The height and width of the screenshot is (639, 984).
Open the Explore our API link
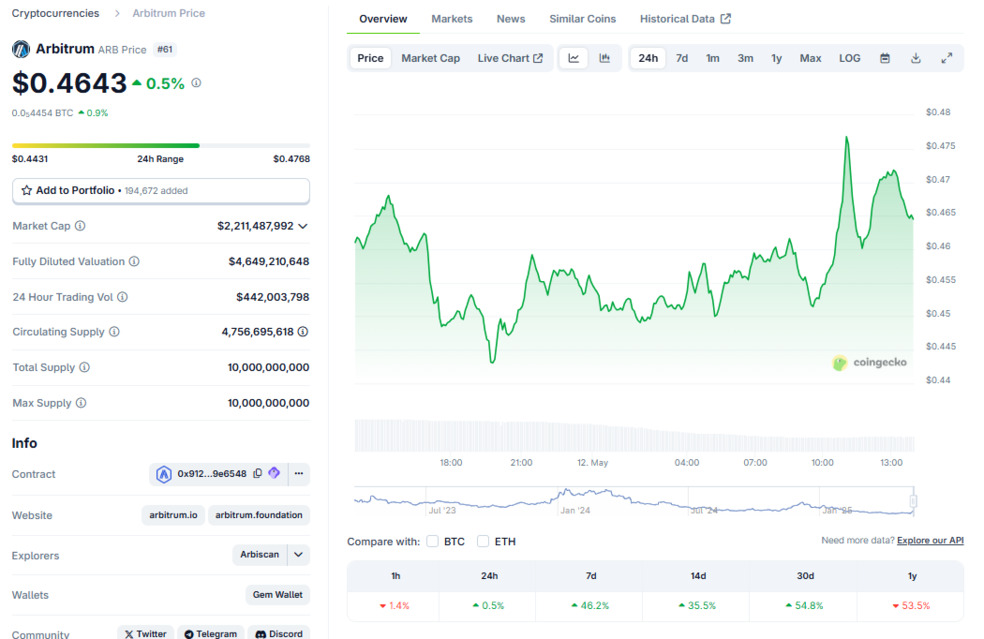(930, 540)
